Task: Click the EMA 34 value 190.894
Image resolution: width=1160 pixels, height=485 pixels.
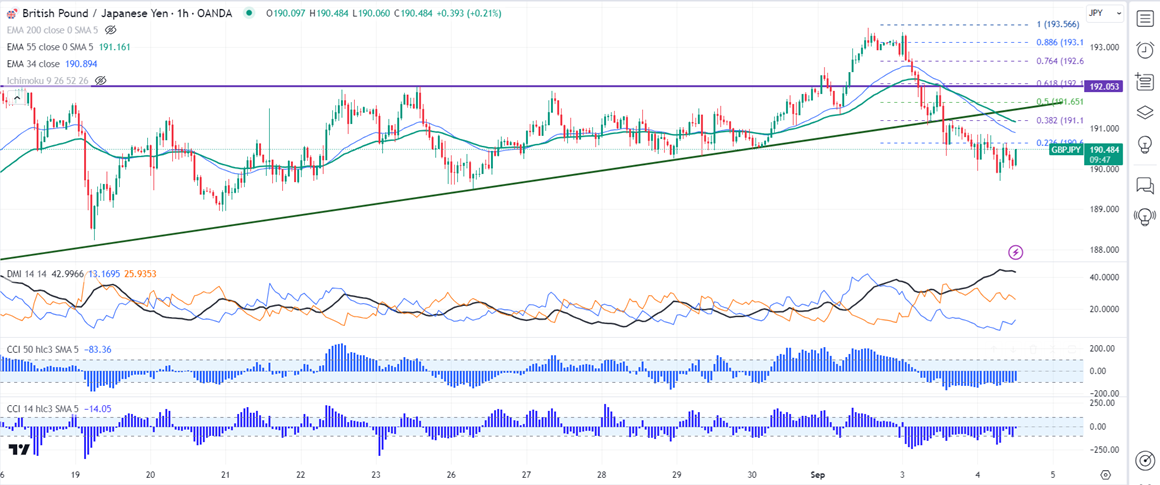Action: point(82,64)
